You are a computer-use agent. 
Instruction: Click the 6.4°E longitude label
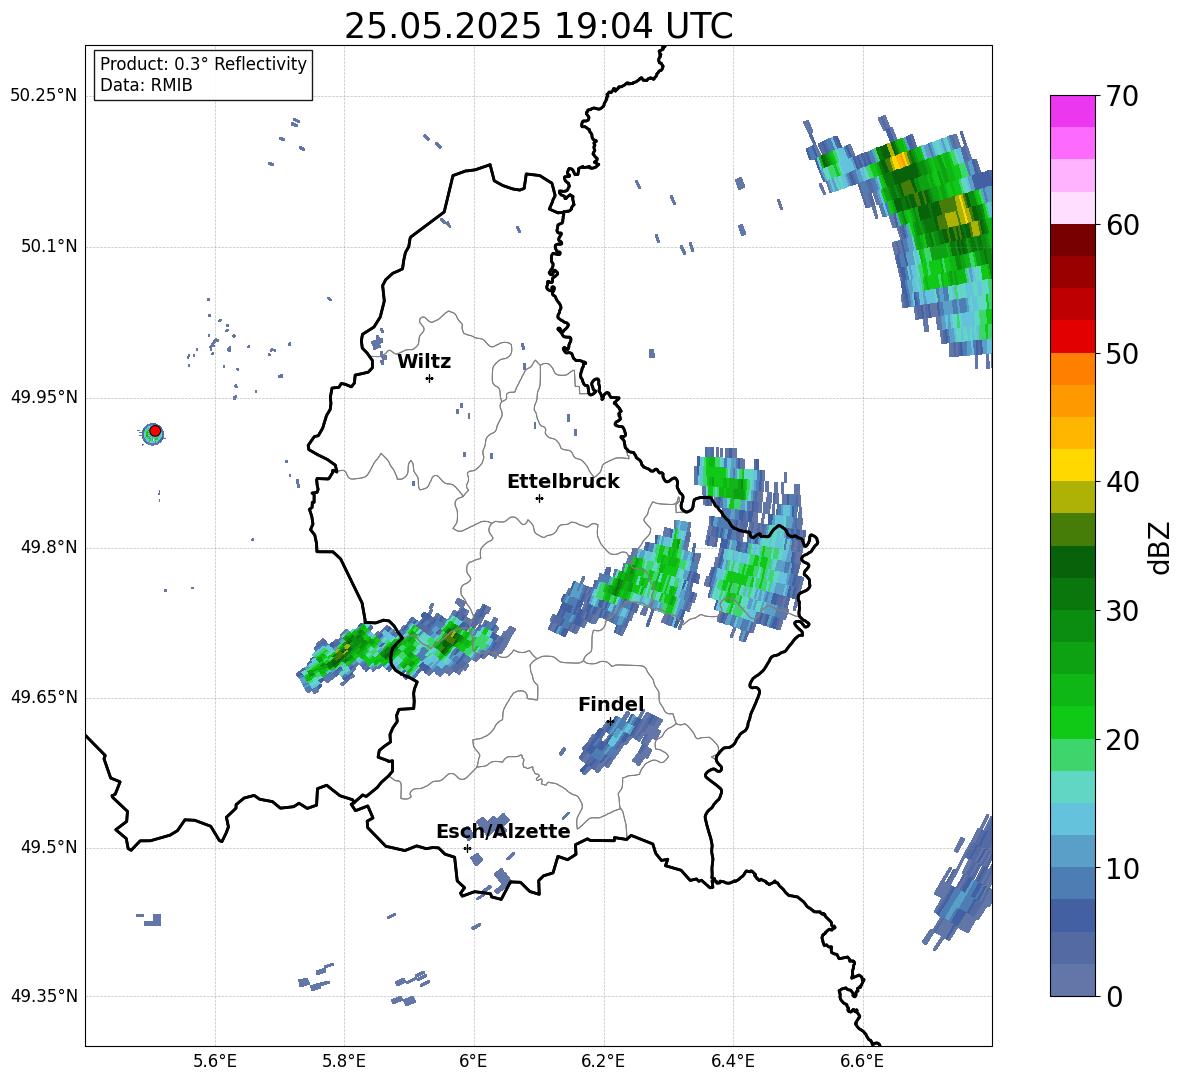(x=732, y=1062)
